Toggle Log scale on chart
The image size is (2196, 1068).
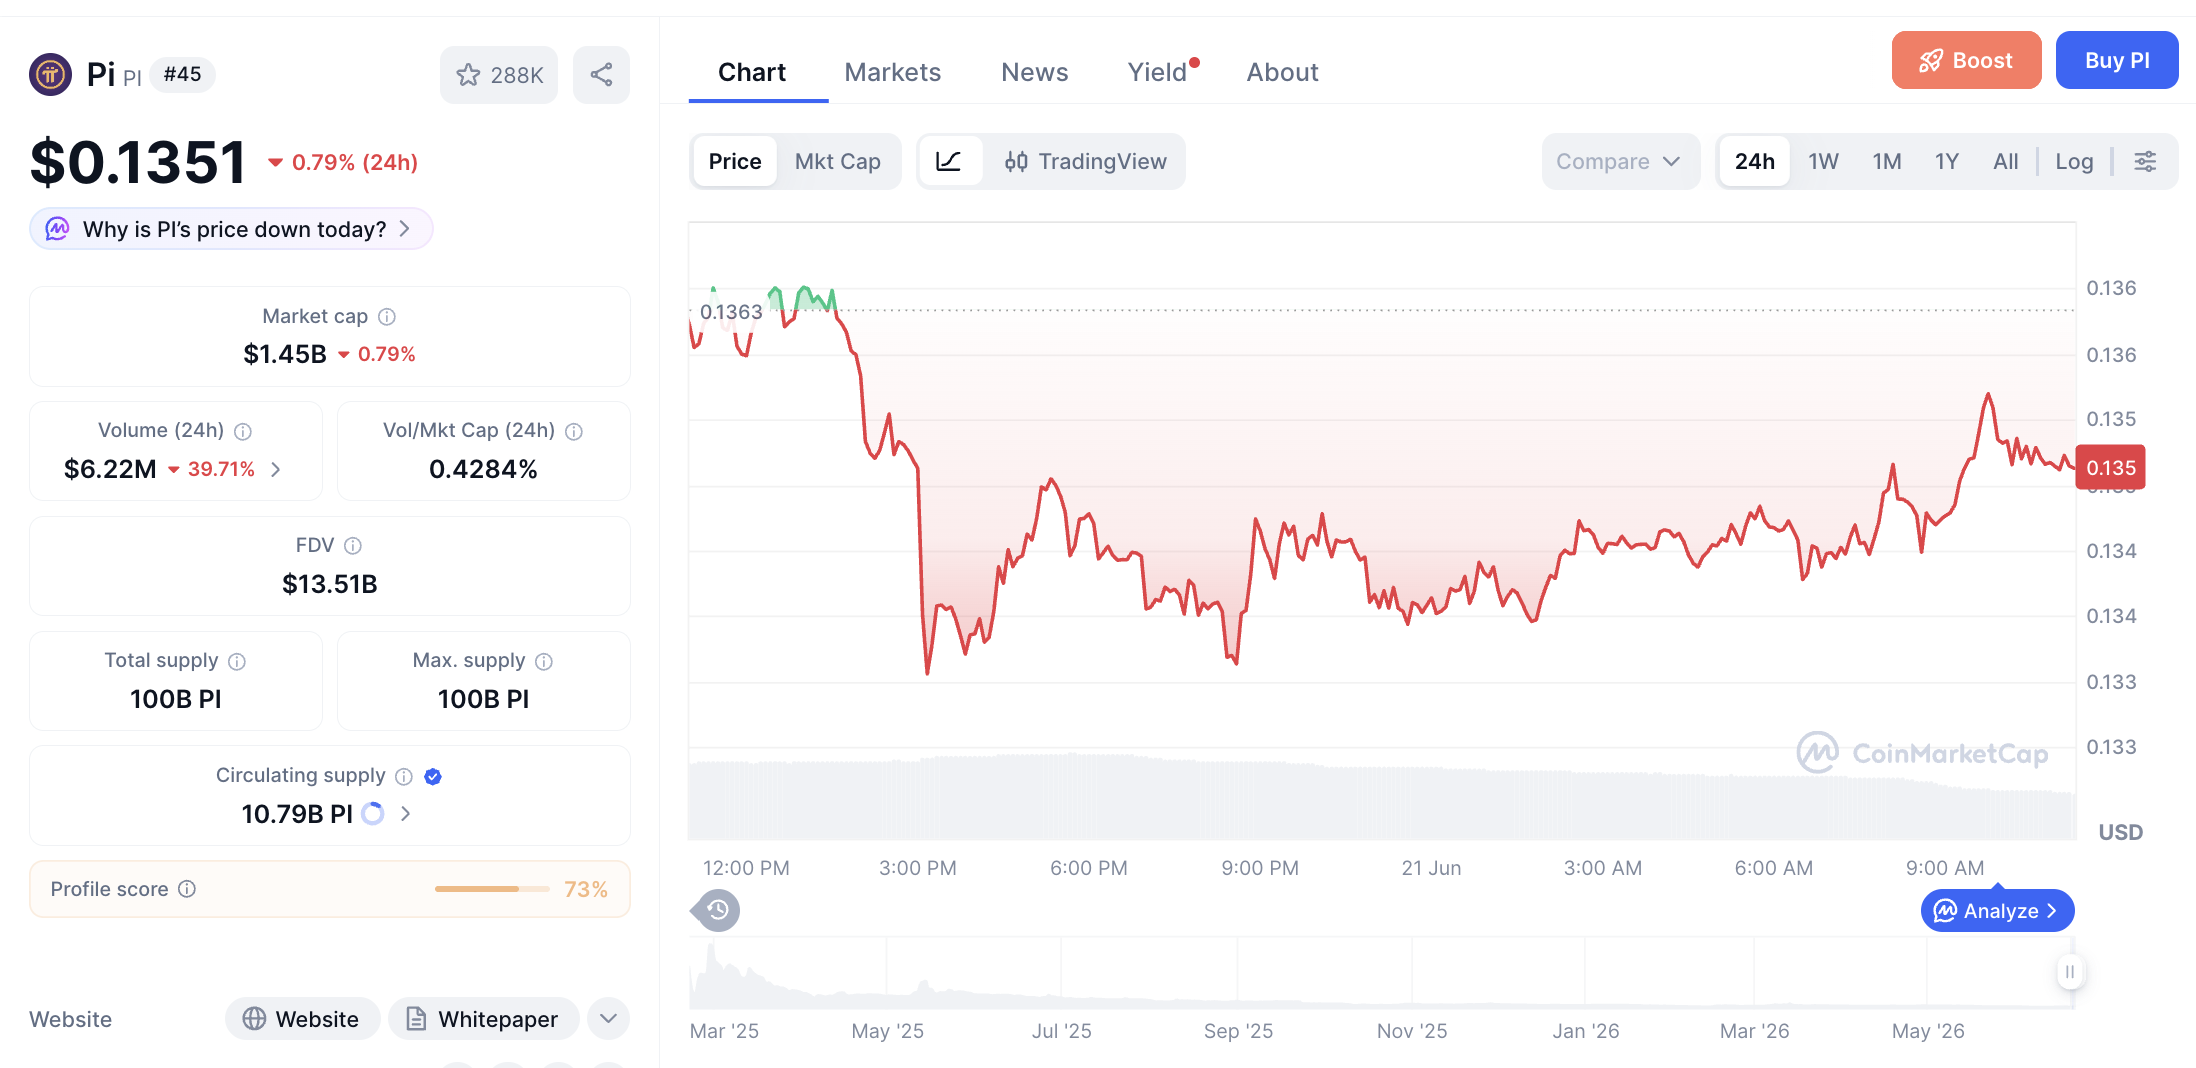pyautogui.click(x=2074, y=161)
